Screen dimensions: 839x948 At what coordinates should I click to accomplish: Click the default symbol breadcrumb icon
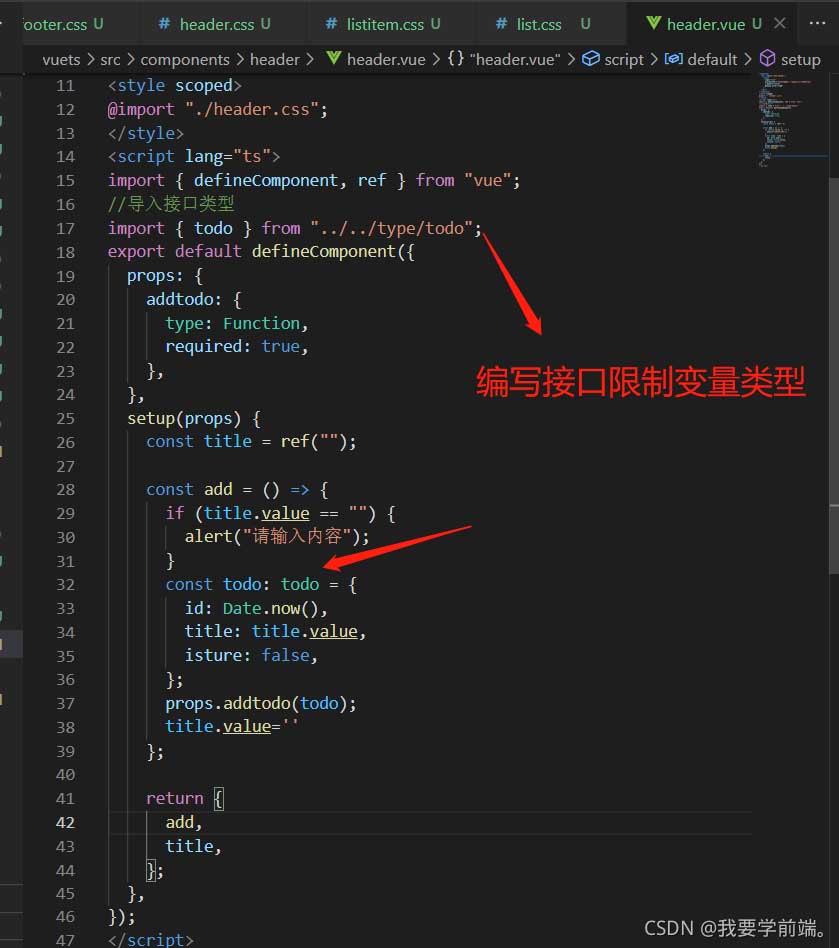click(673, 59)
